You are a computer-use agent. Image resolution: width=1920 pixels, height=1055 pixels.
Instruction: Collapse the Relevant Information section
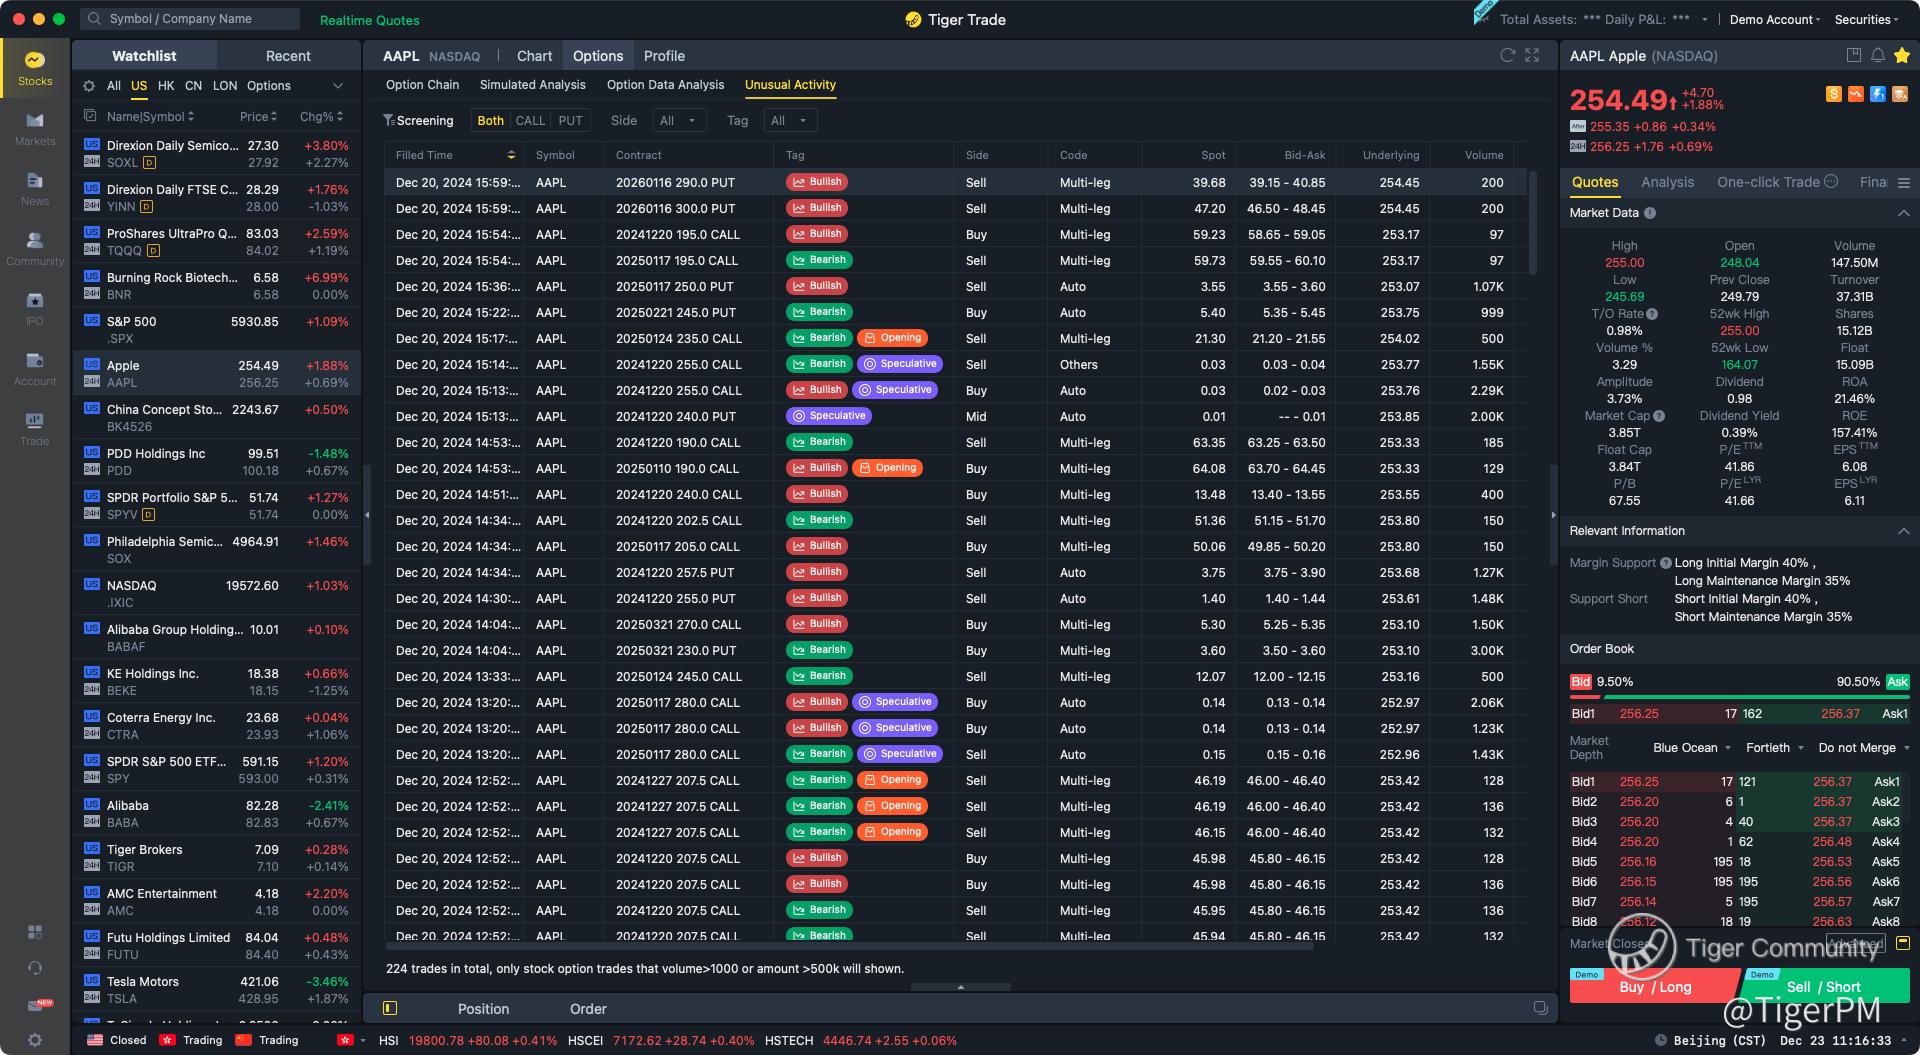(x=1903, y=531)
